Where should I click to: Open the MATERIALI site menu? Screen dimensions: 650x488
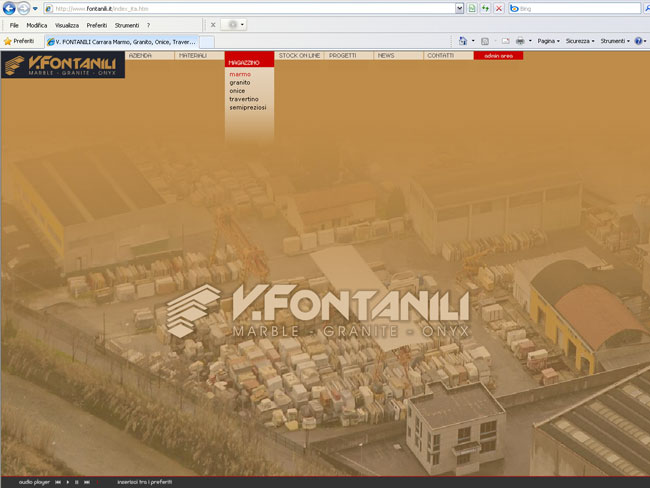199,56
